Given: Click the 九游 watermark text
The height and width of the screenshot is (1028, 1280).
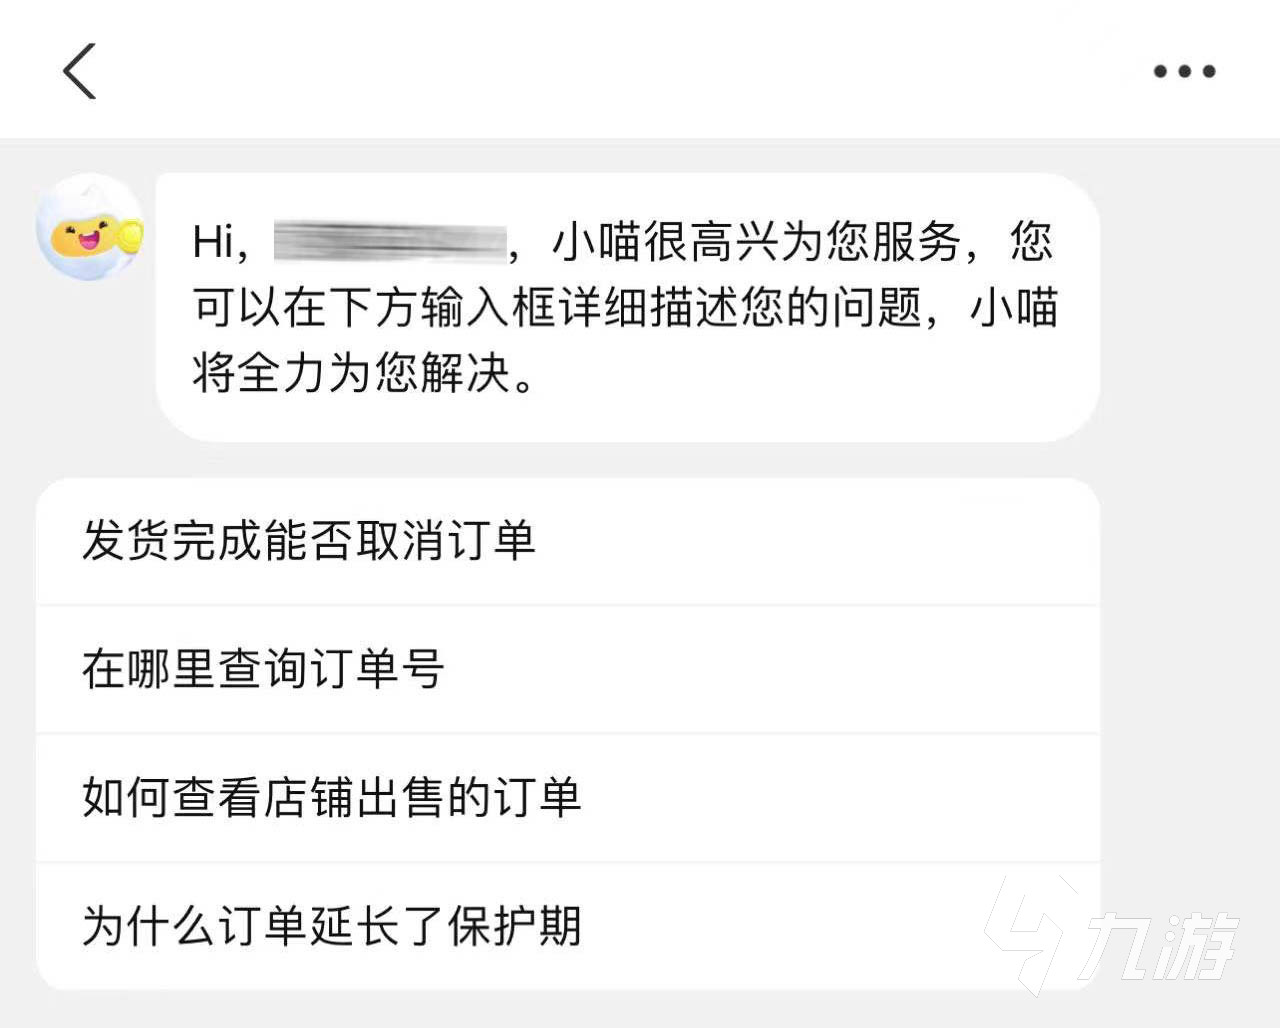Looking at the screenshot, I should click(1160, 945).
